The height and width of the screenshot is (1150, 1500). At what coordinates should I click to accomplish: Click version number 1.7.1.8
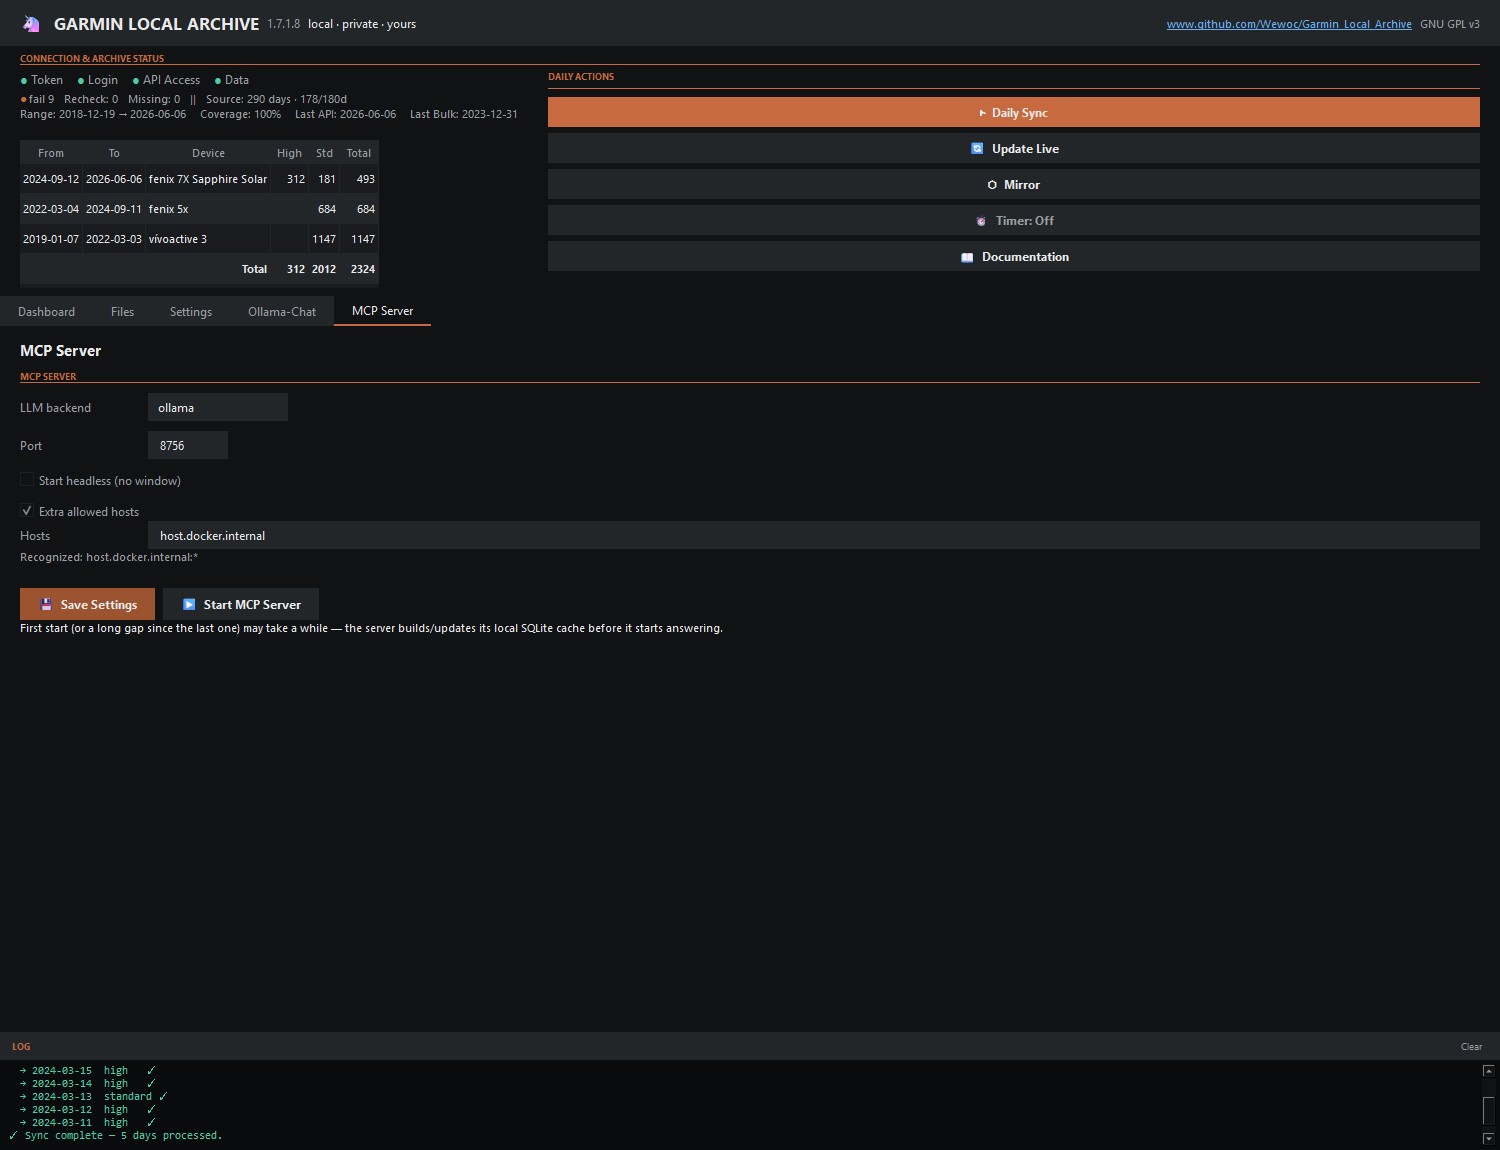click(283, 24)
